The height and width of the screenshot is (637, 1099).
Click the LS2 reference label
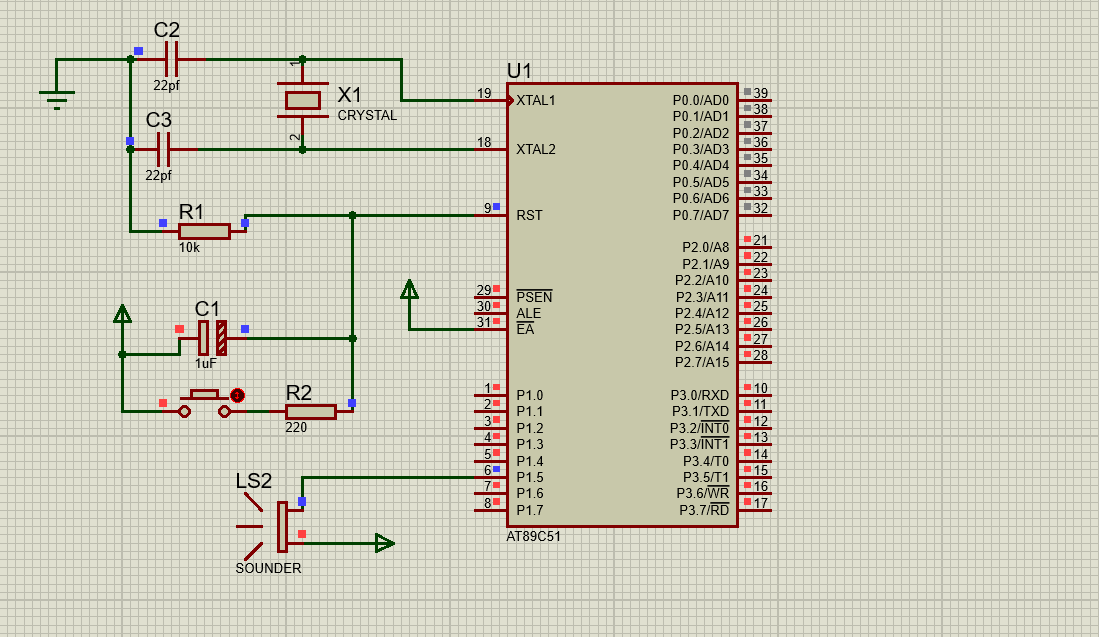pos(253,481)
